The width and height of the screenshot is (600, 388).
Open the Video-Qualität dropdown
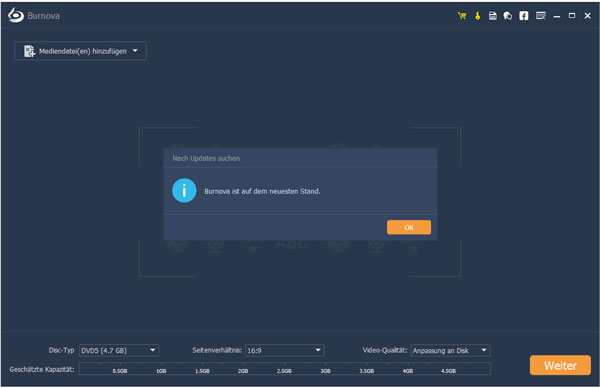(x=450, y=350)
